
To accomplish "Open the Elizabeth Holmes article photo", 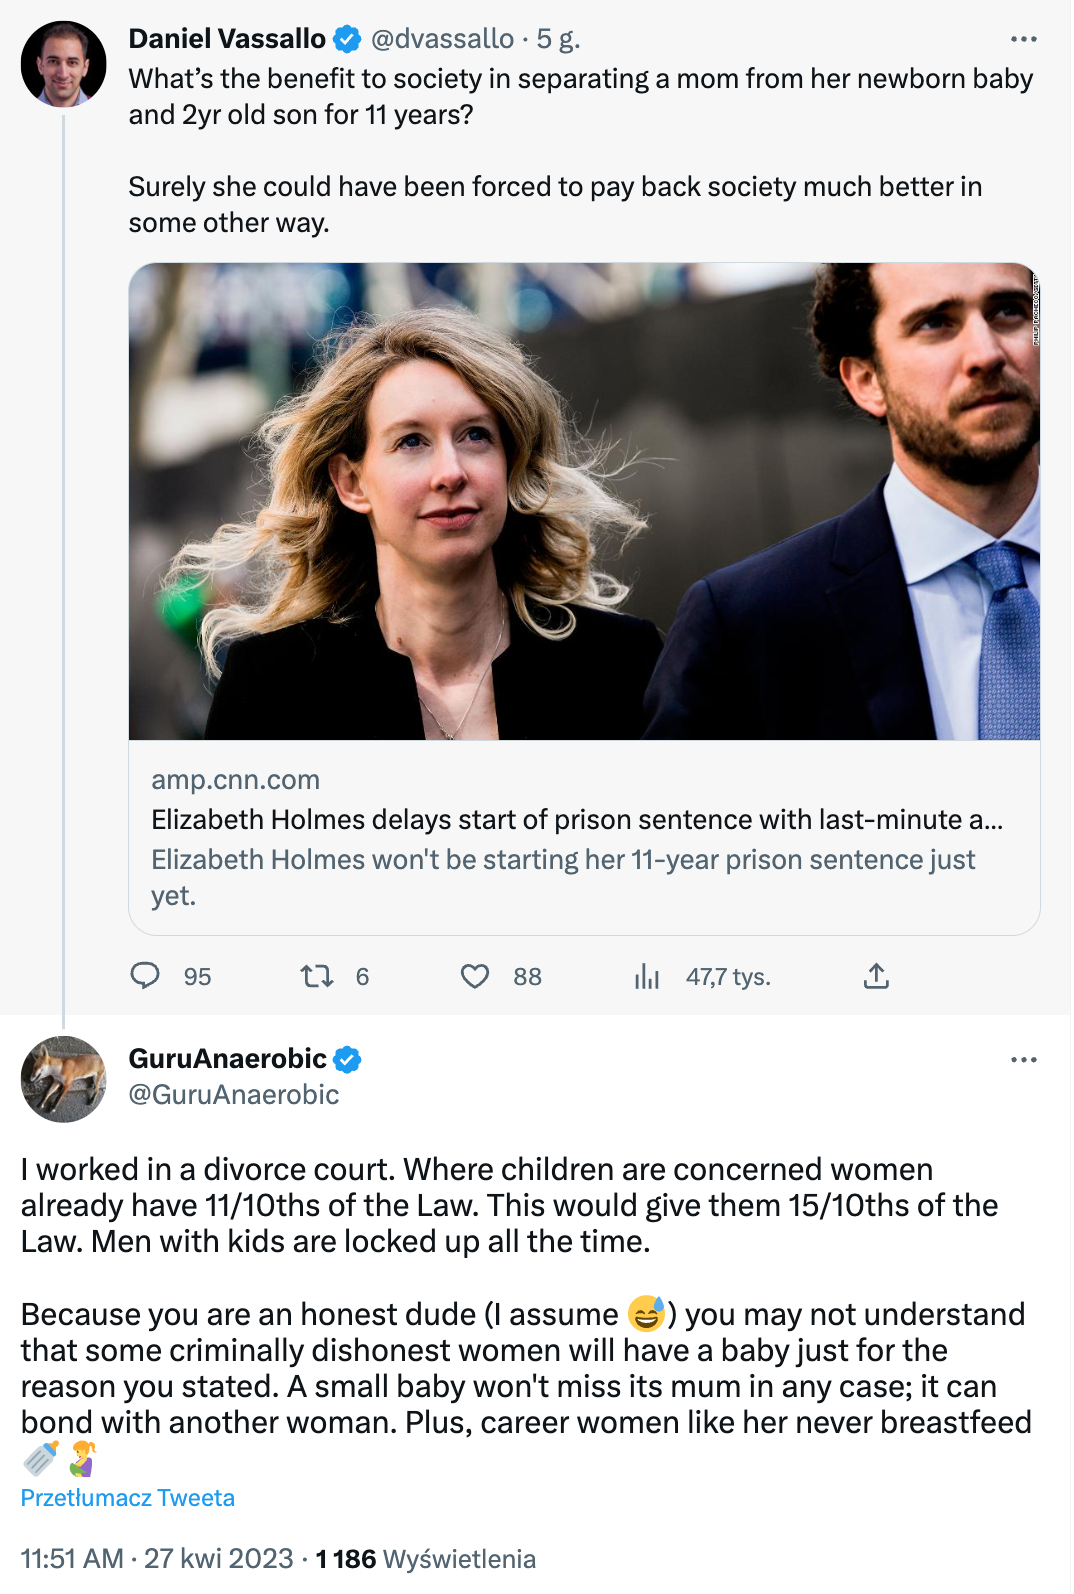I will [x=584, y=501].
